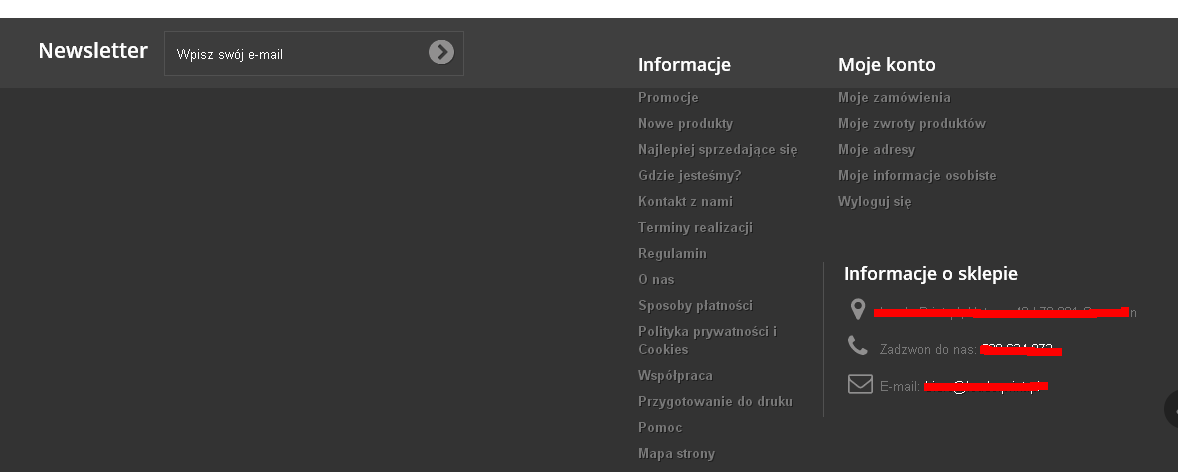The height and width of the screenshot is (472, 1178).
Task: View Terminy realizacji page
Action: [695, 228]
